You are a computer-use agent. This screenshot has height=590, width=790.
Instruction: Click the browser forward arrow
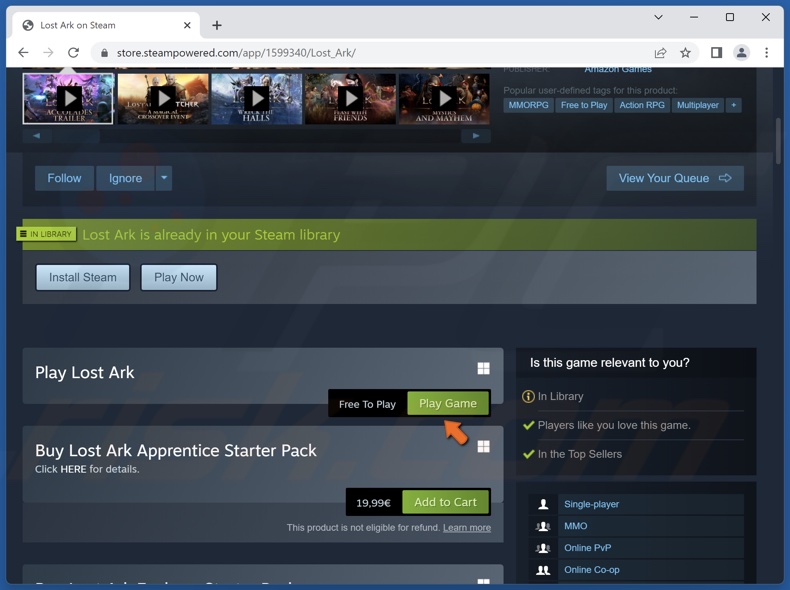48,52
